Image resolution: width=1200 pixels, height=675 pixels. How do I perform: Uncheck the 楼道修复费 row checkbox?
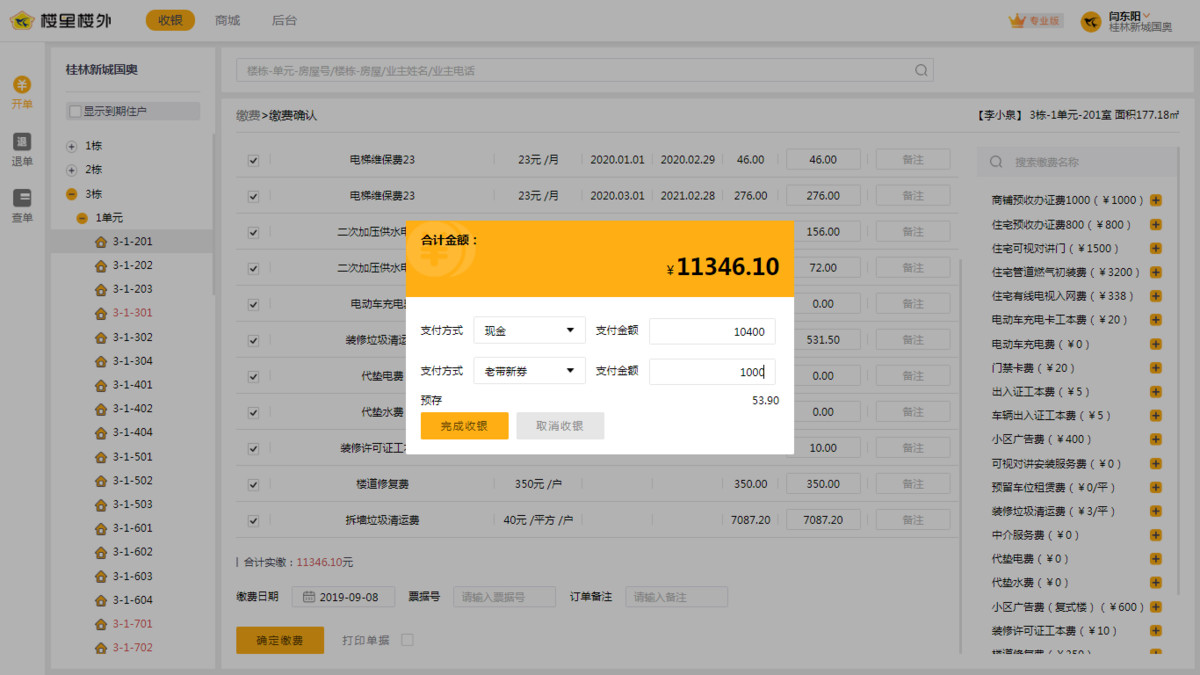click(253, 485)
